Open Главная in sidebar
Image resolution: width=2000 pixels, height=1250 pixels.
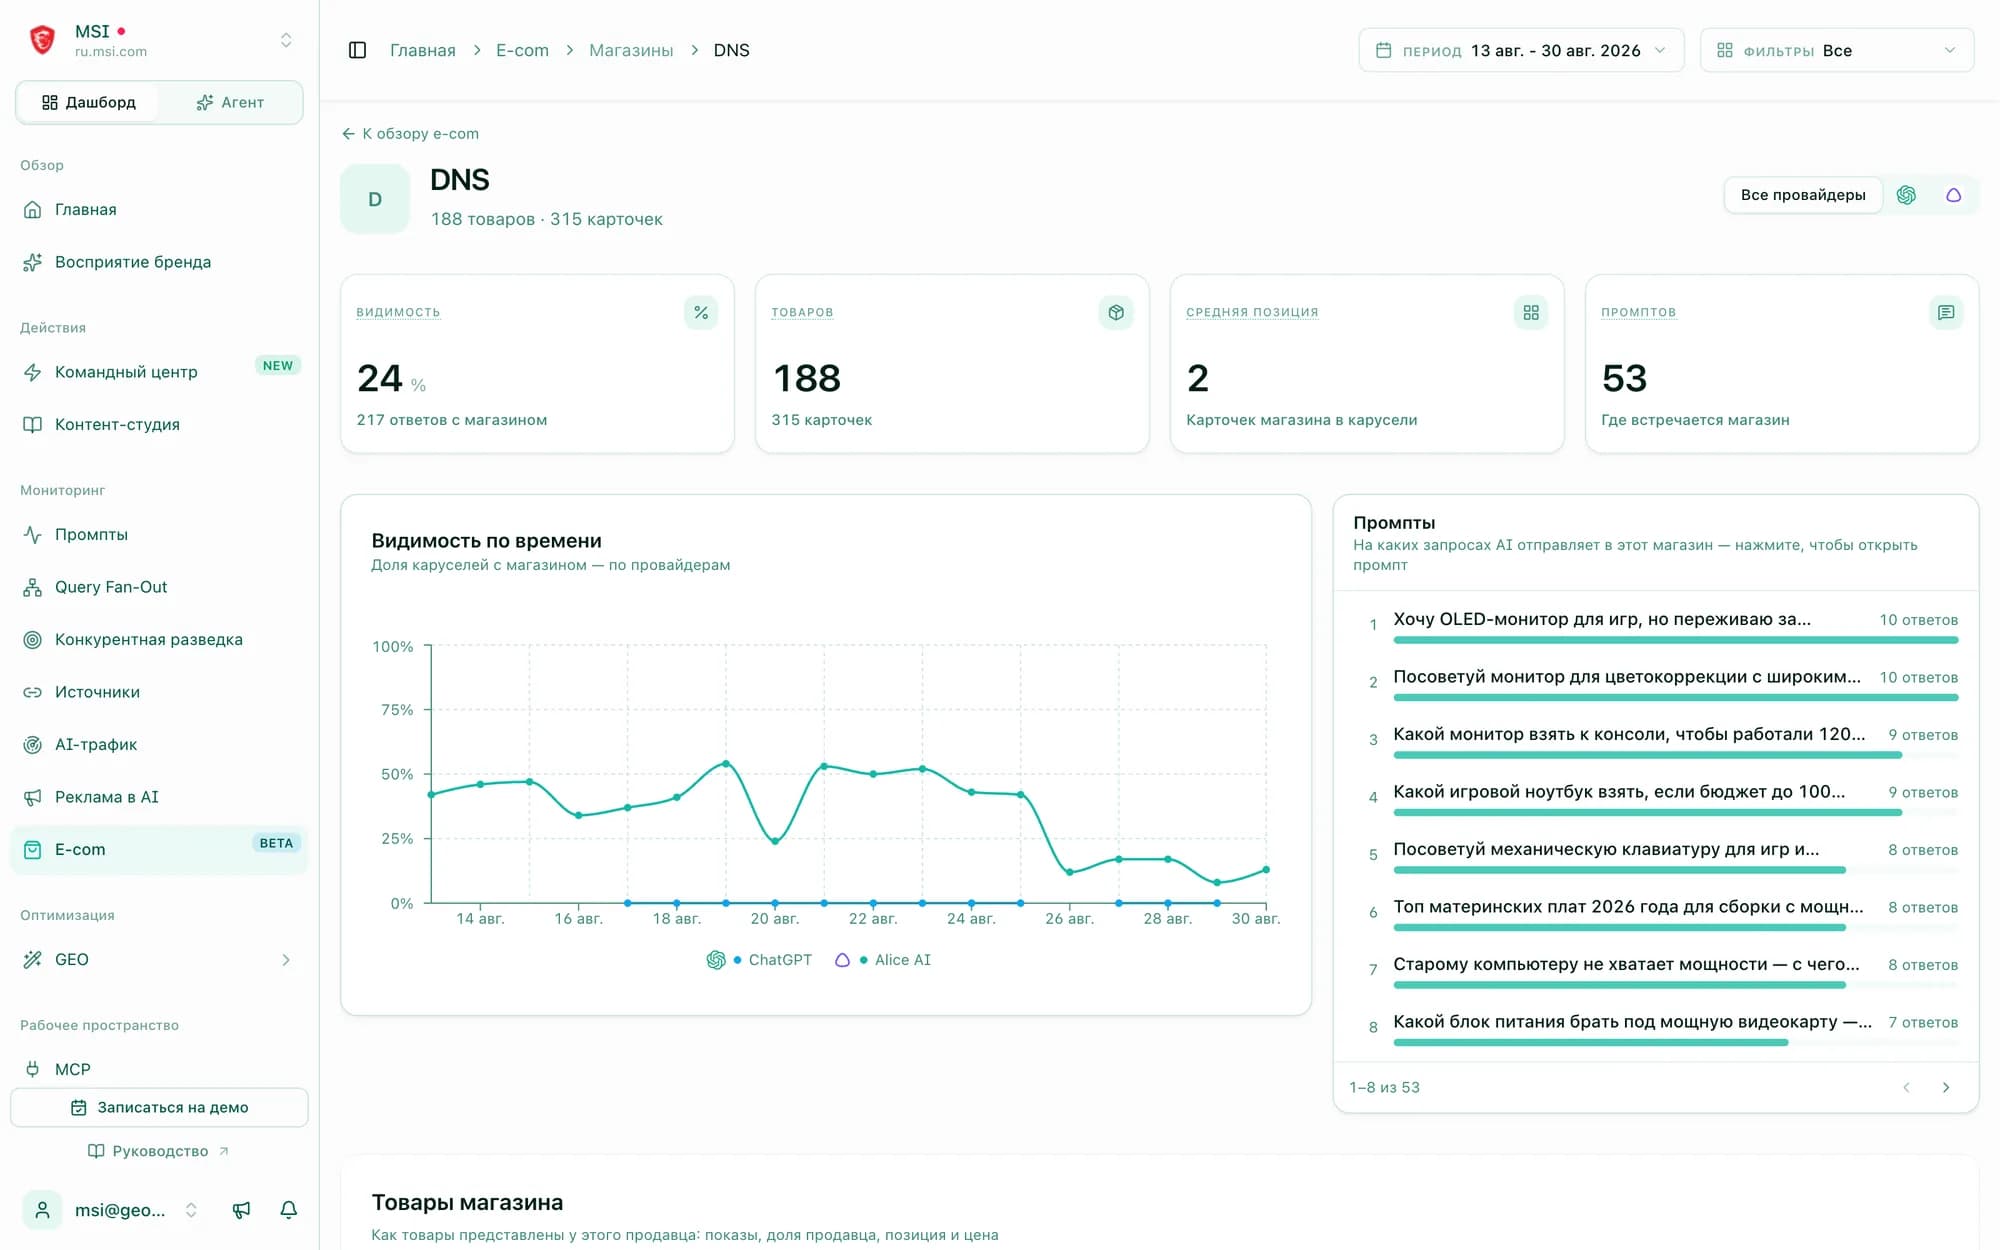pos(160,210)
